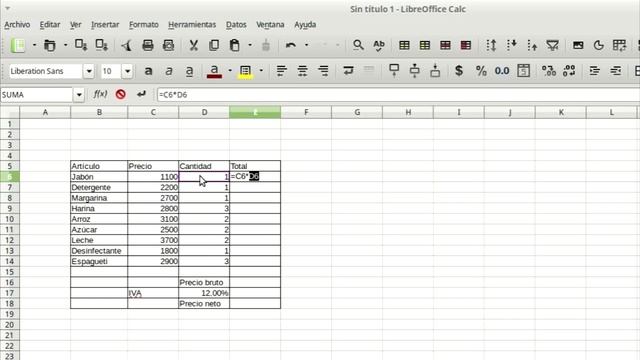The height and width of the screenshot is (360, 640).
Task: Click the New spreadsheet icon
Action: [x=18, y=45]
